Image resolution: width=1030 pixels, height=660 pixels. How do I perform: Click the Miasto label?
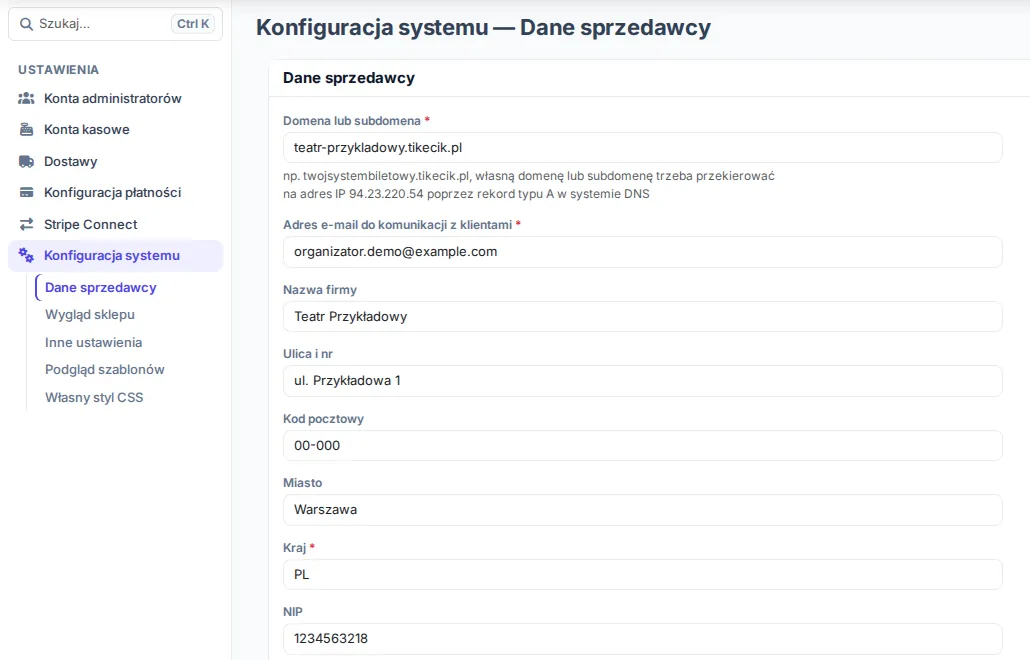303,483
